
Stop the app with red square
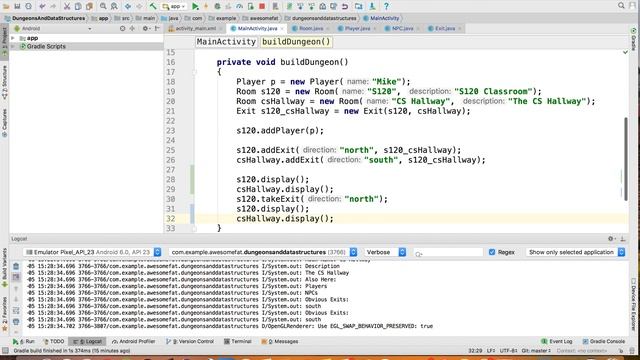(x=262, y=6)
